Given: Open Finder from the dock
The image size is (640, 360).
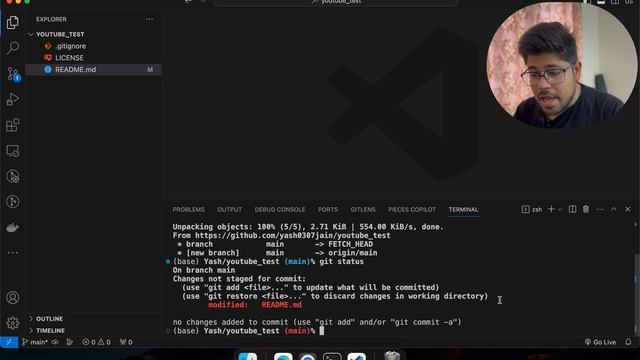Looking at the screenshot, I should [247, 356].
